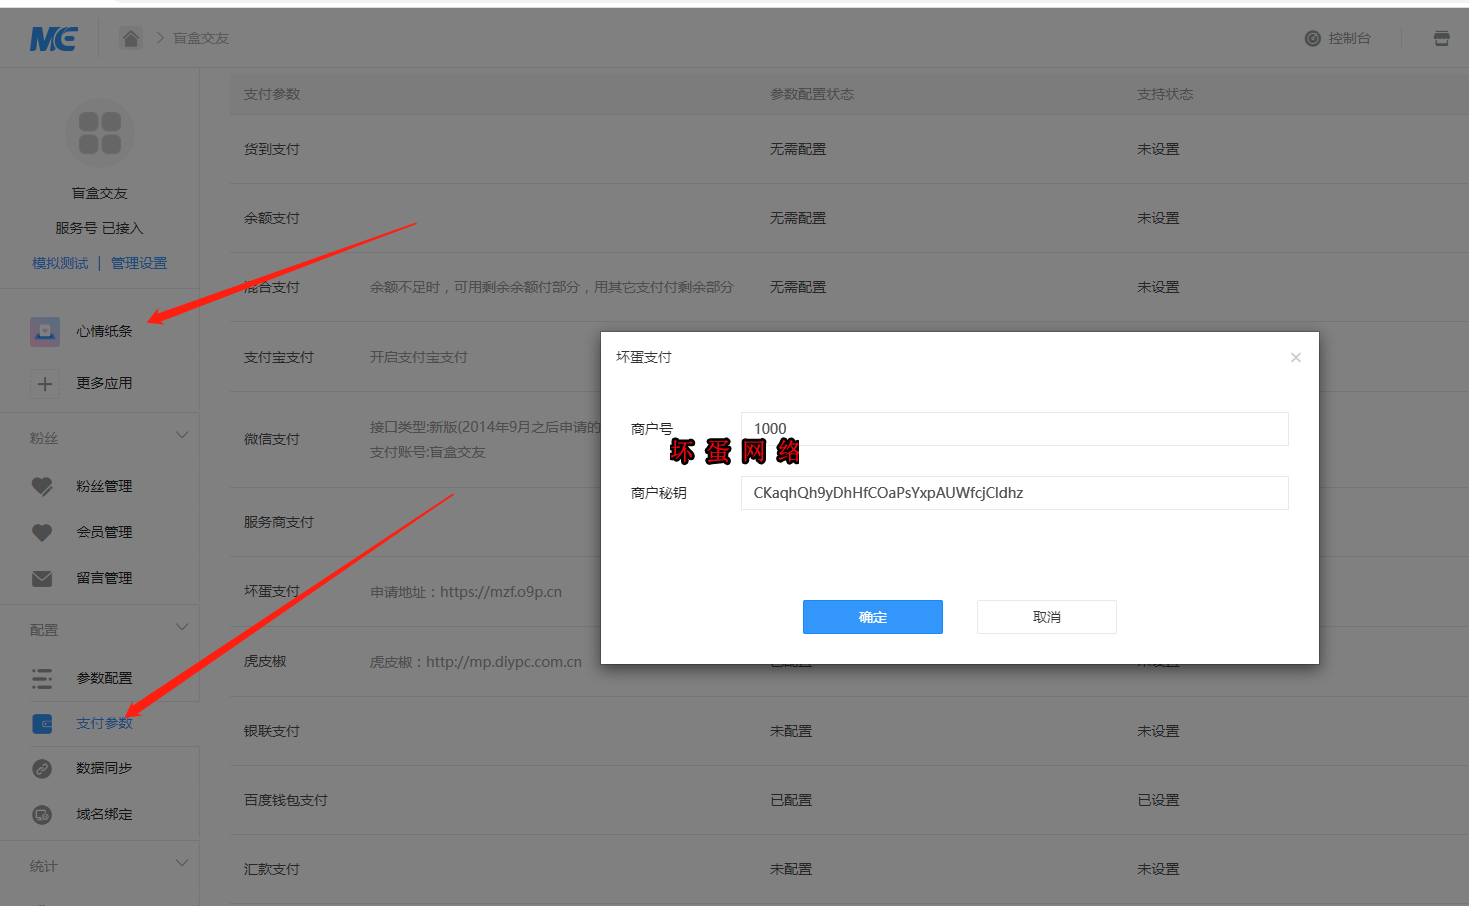Click the 坏蛋支付 row label
Viewport: 1469px width, 906px height.
tap(272, 591)
